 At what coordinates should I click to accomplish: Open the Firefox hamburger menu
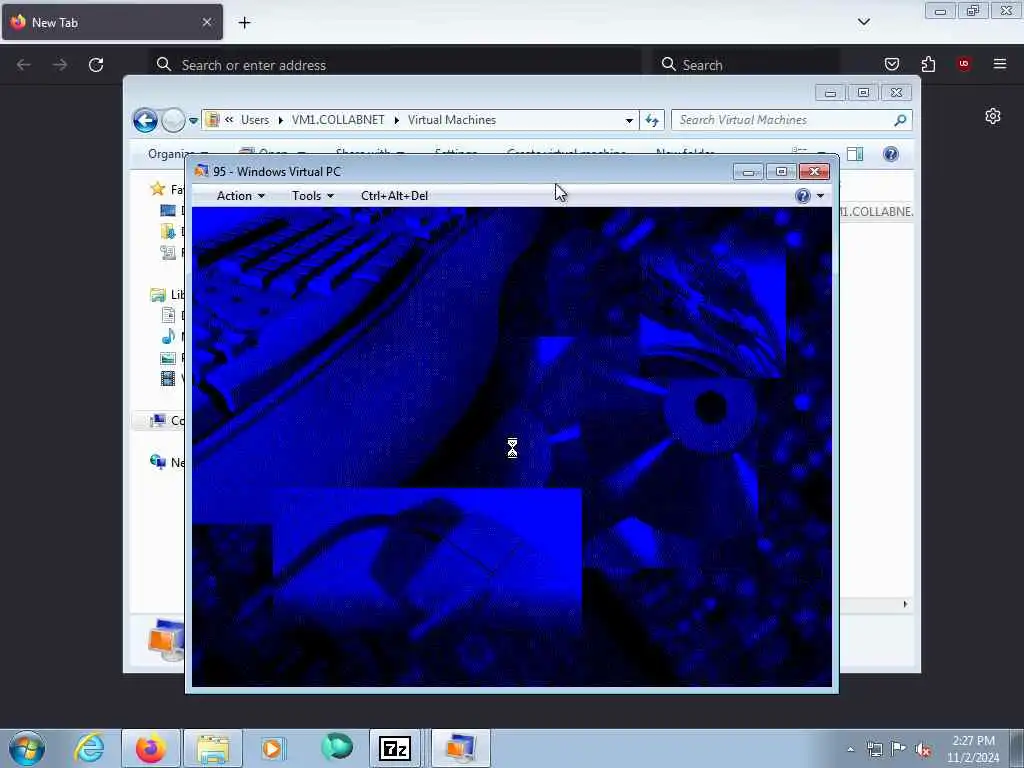(1000, 64)
